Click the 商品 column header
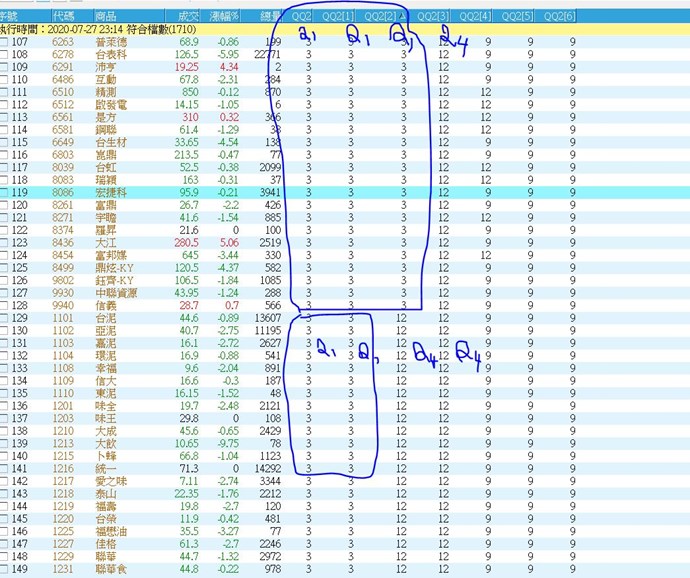Image resolution: width=690 pixels, height=578 pixels. [x=105, y=17]
